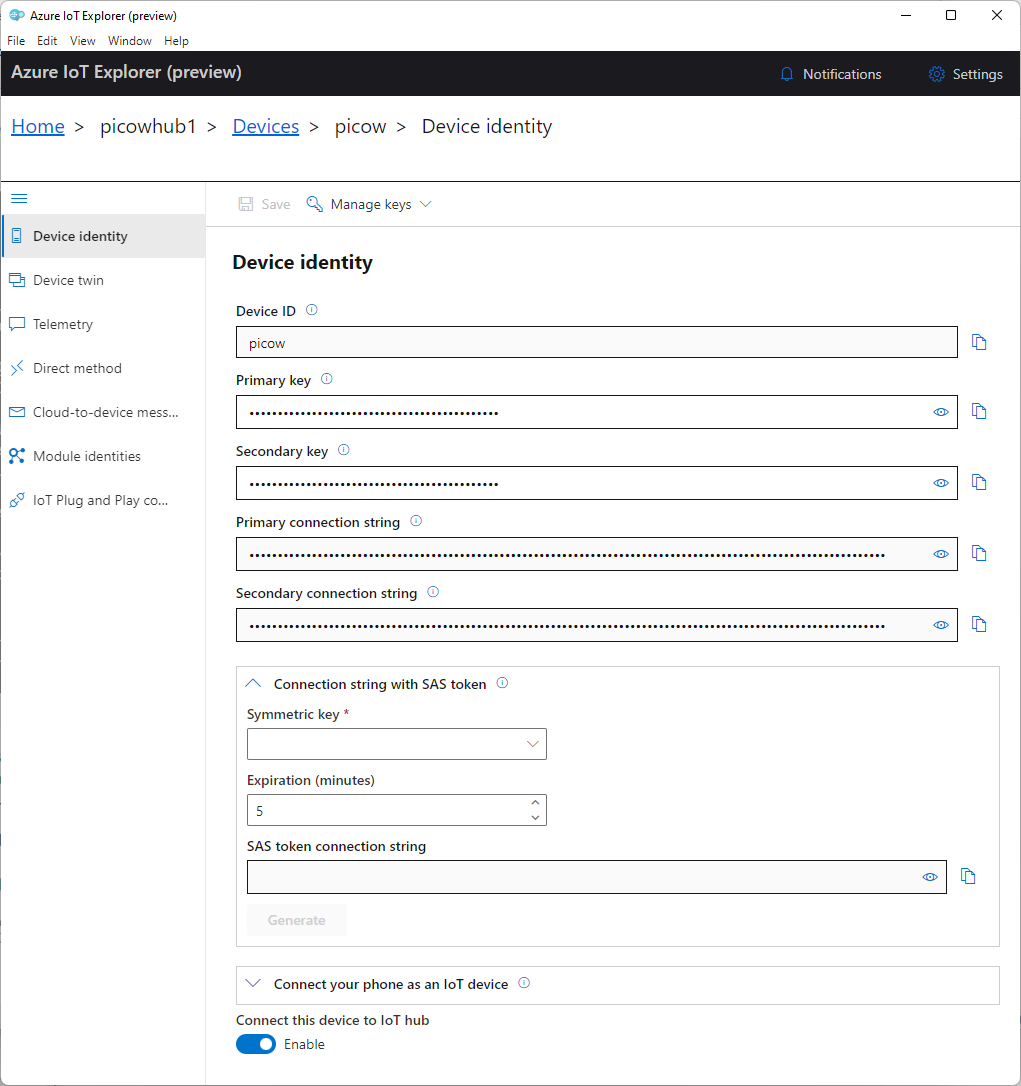The width and height of the screenshot is (1021, 1086).
Task: Copy the Device ID value
Action: coord(979,342)
